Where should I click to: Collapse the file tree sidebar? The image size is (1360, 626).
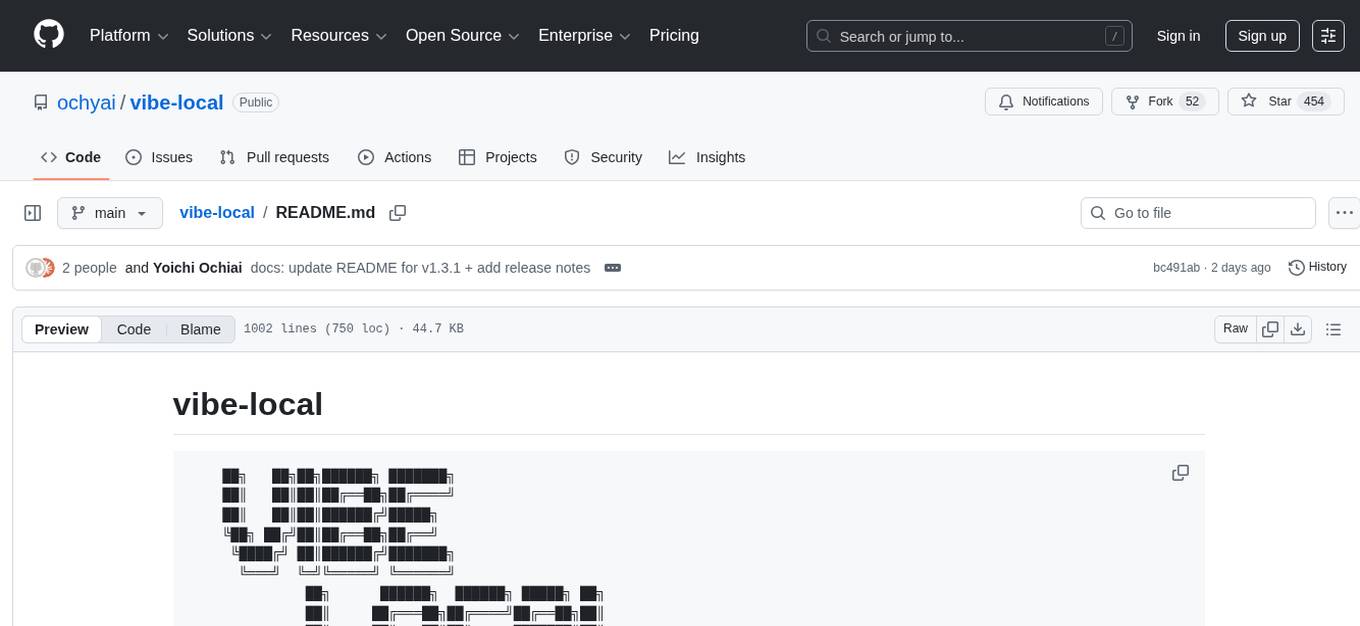coord(33,213)
